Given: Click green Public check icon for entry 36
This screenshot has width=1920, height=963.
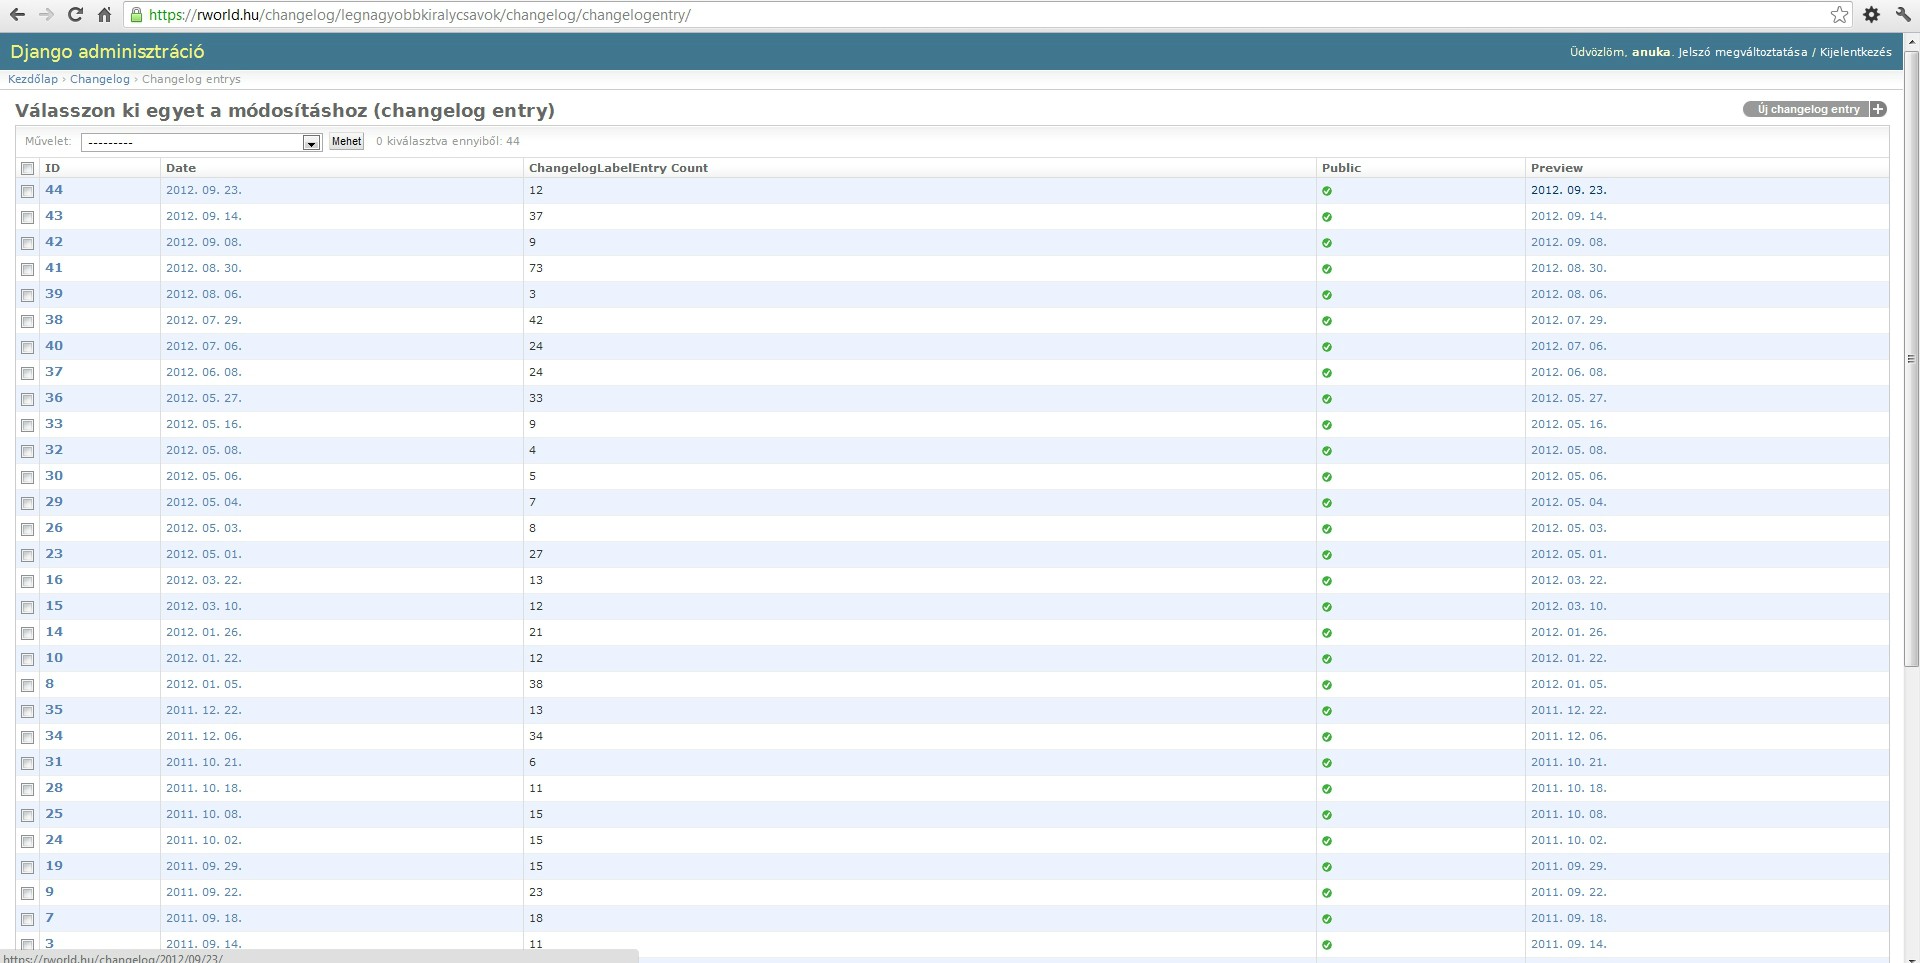Looking at the screenshot, I should (1327, 399).
